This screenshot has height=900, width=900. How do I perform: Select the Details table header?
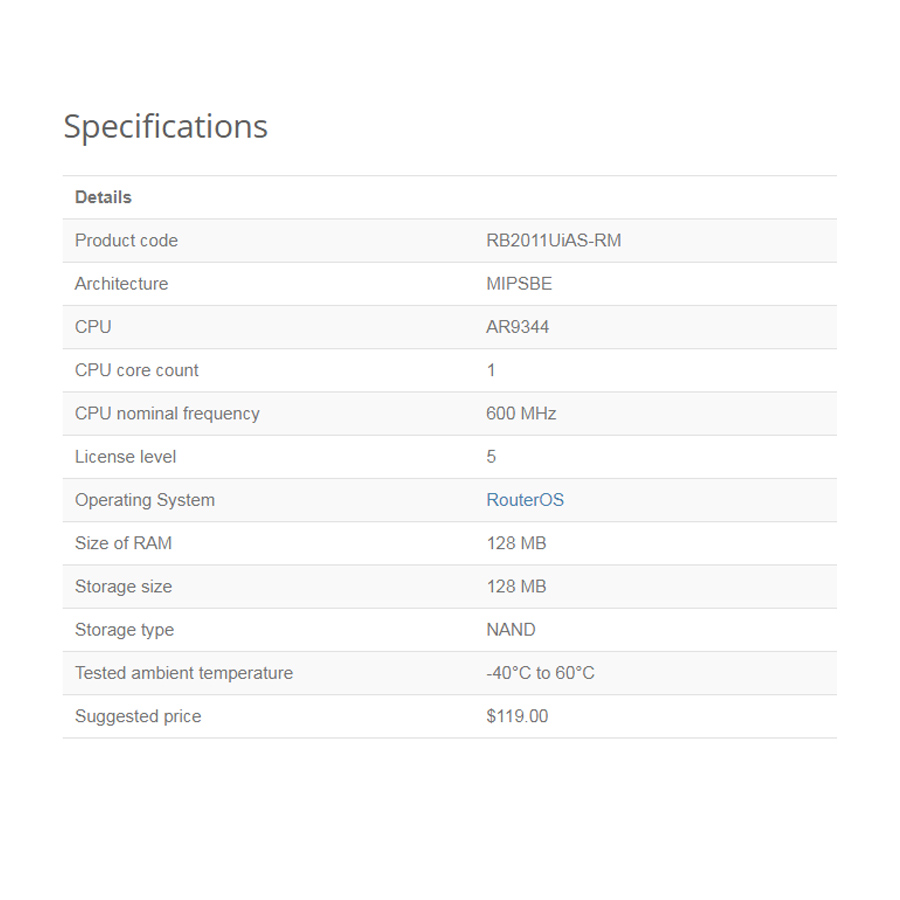coord(103,197)
